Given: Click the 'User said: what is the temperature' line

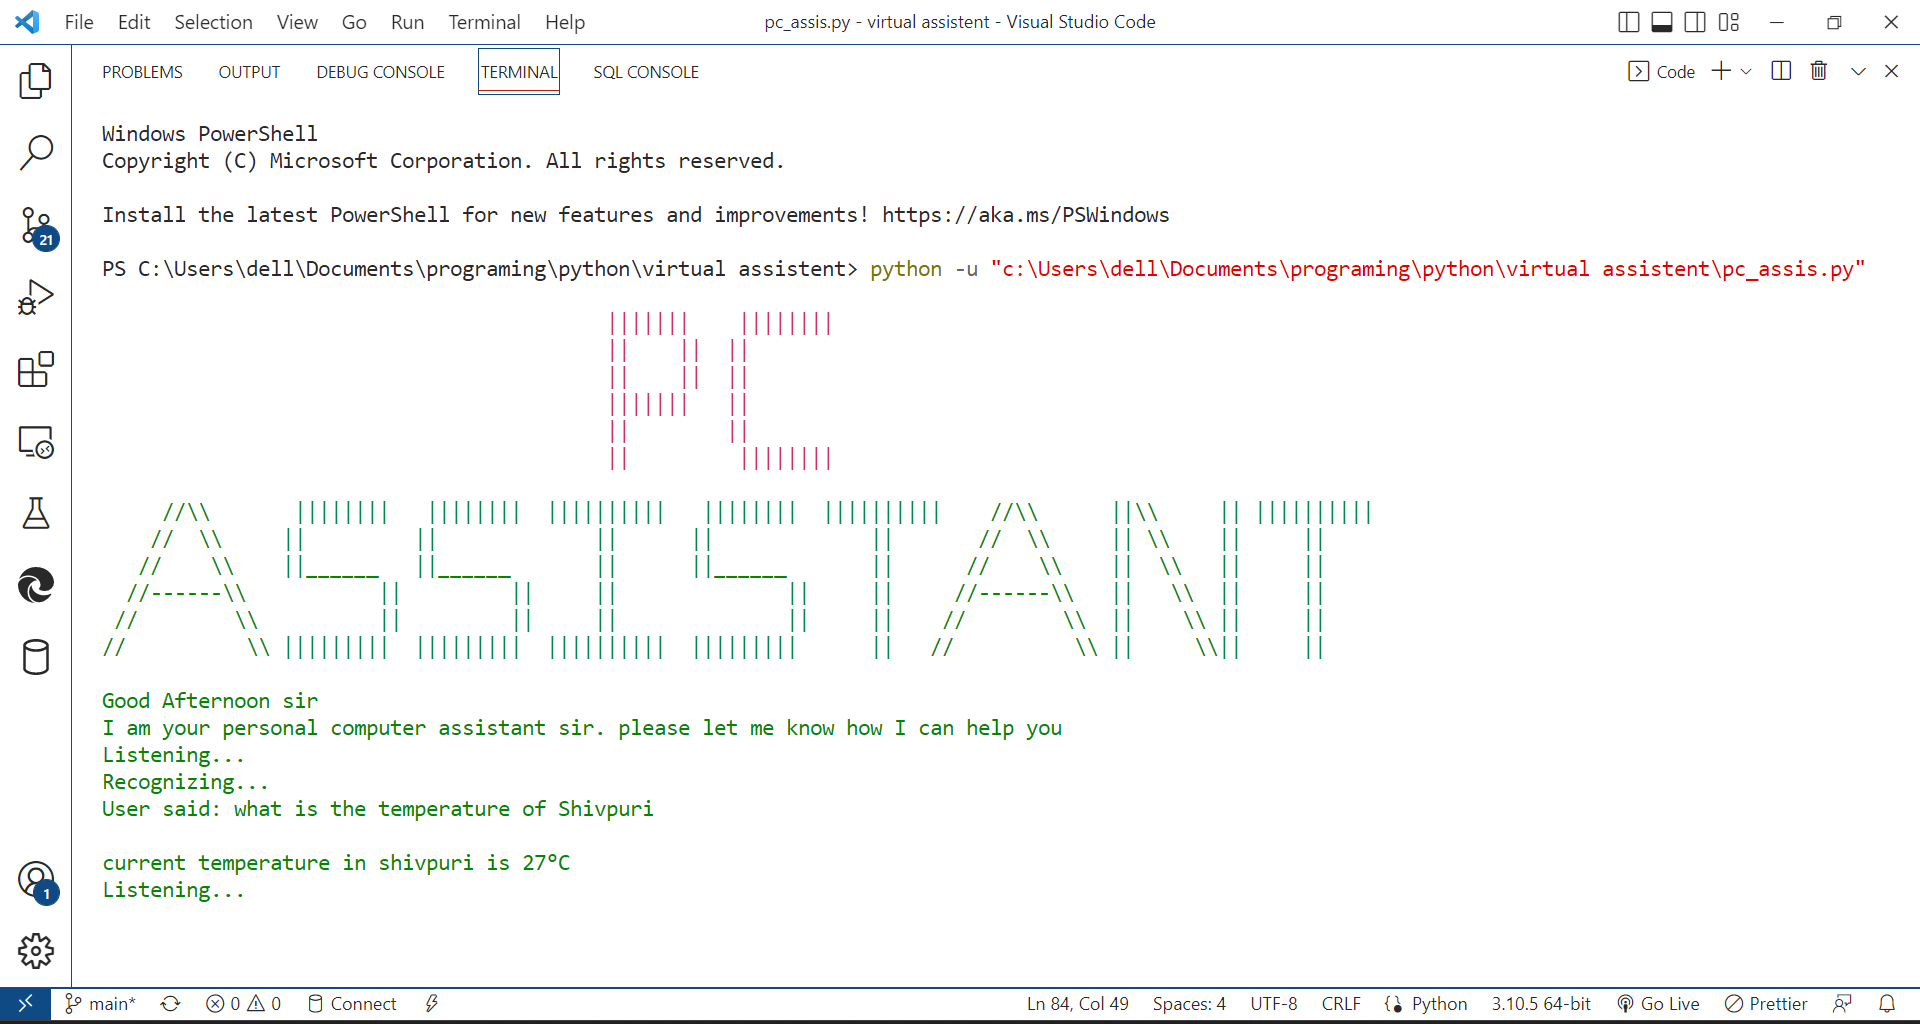Looking at the screenshot, I should coord(377,809).
